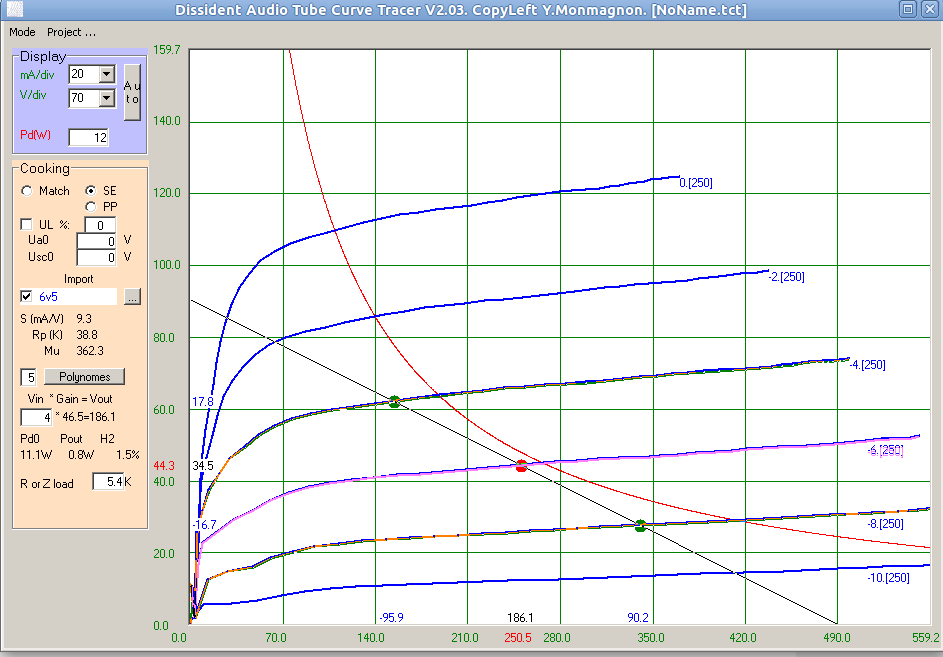Click the -4.[250] curve label
The width and height of the screenshot is (943, 657).
point(867,365)
